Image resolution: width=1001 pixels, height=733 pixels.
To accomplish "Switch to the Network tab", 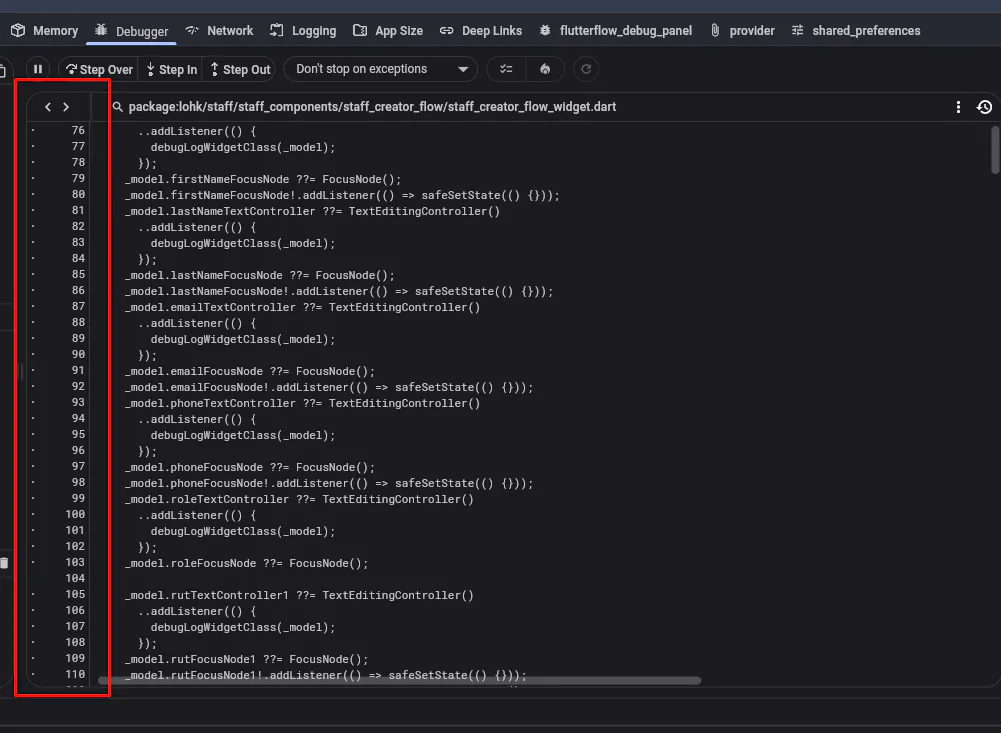I will (x=220, y=31).
